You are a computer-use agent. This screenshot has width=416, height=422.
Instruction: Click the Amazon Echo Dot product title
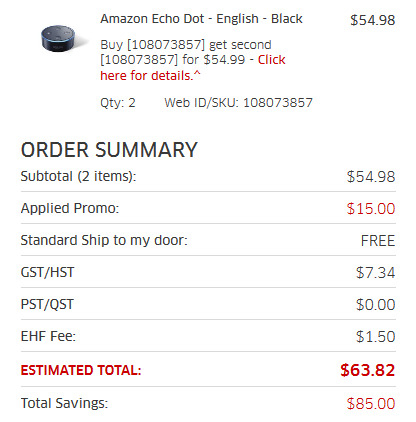pyautogui.click(x=201, y=19)
